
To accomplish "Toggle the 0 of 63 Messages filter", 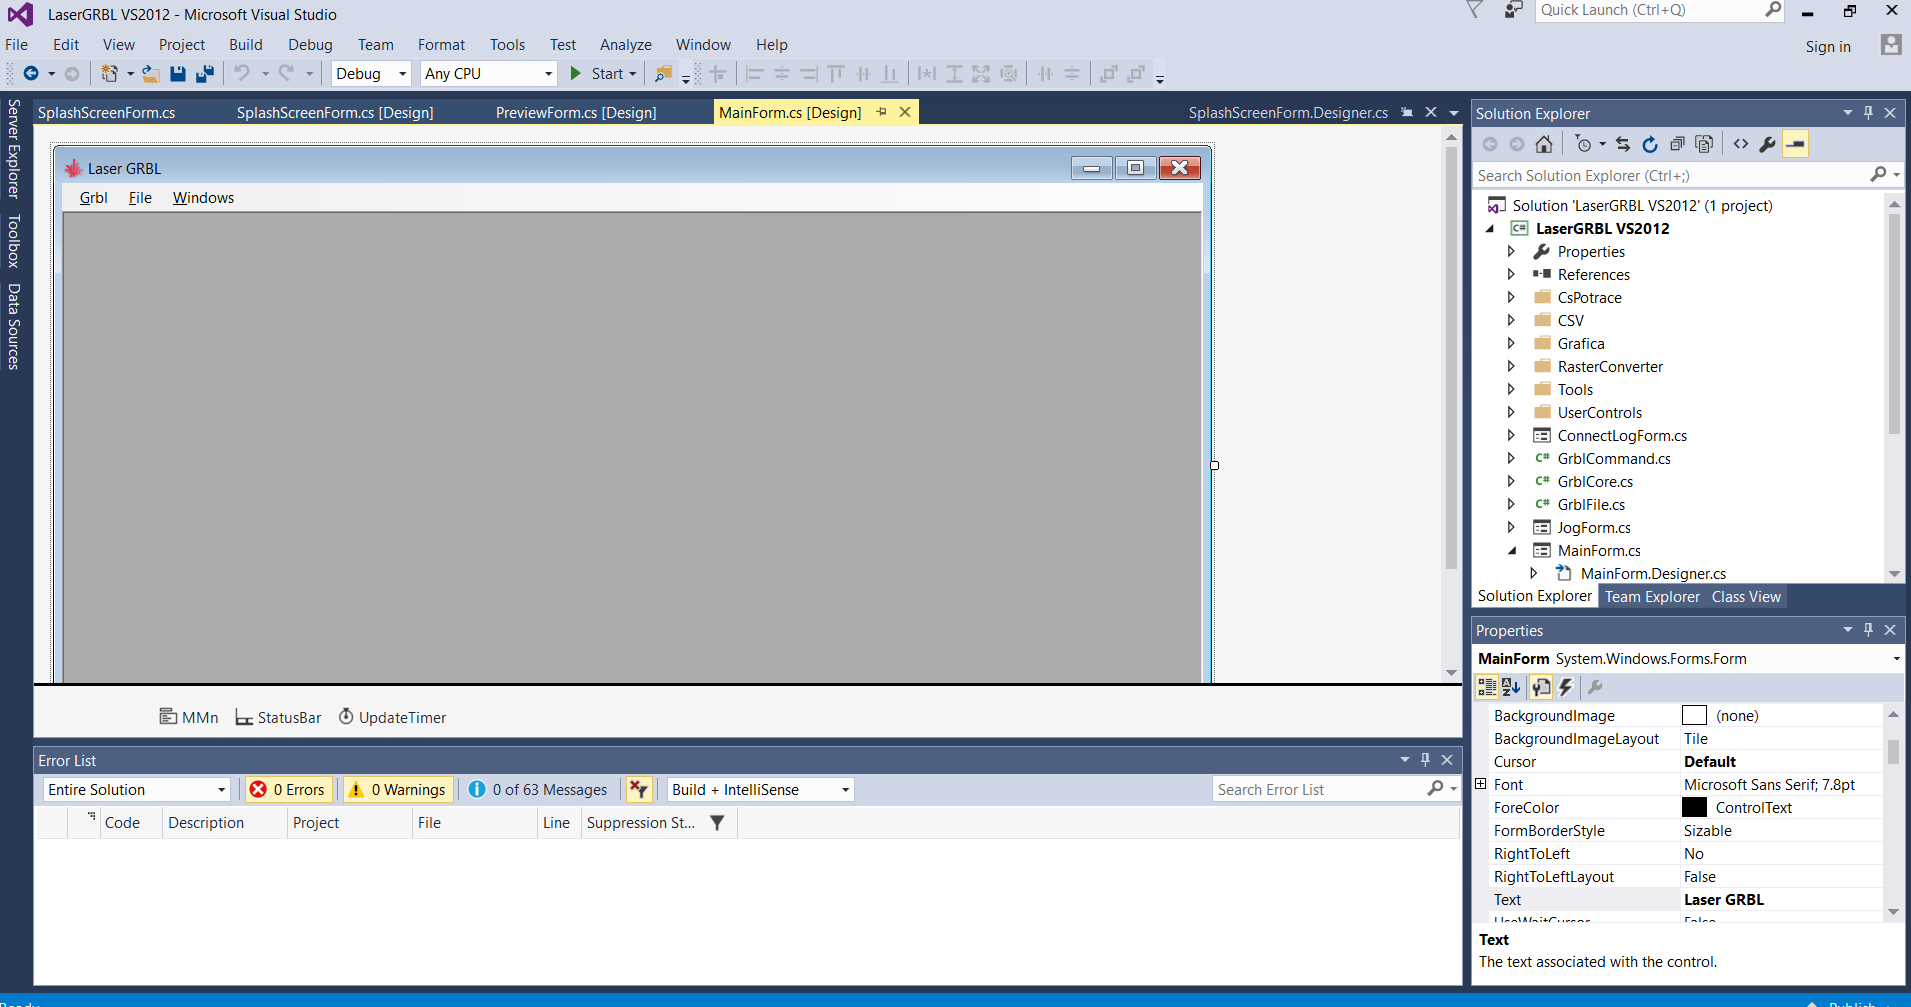I will point(538,790).
